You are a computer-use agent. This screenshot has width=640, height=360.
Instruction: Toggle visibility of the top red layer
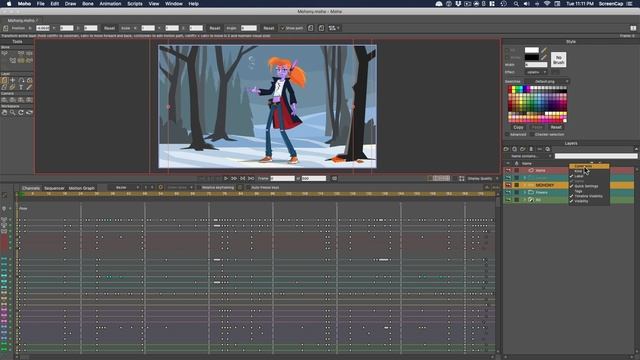click(508, 171)
